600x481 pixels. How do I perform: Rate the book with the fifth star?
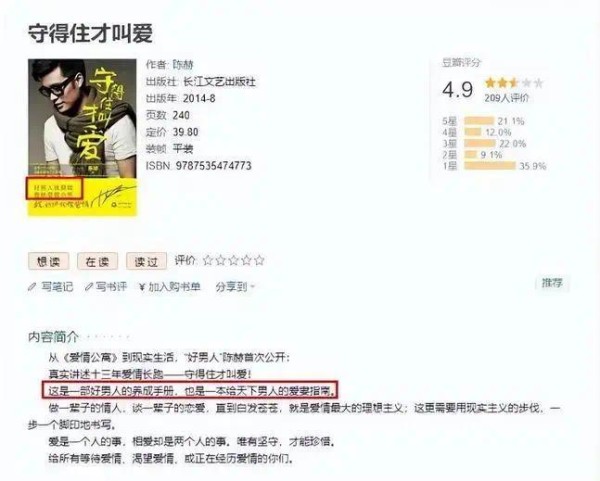tap(259, 261)
